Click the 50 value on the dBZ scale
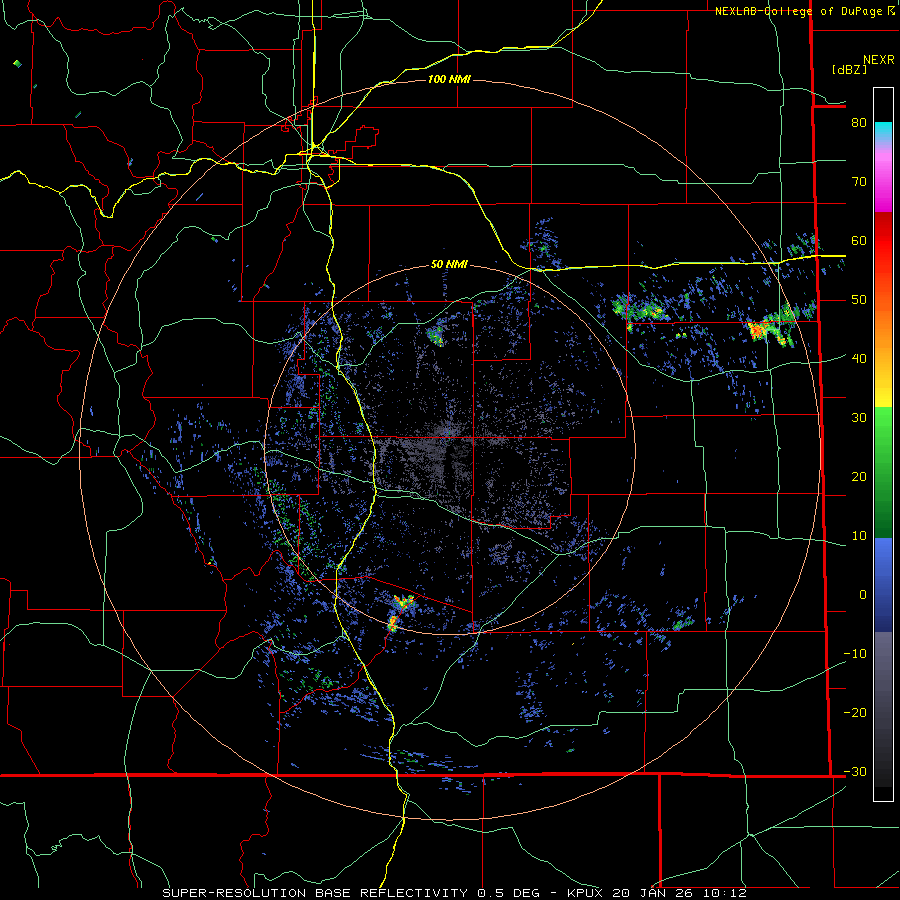The width and height of the screenshot is (900, 900). [x=859, y=300]
